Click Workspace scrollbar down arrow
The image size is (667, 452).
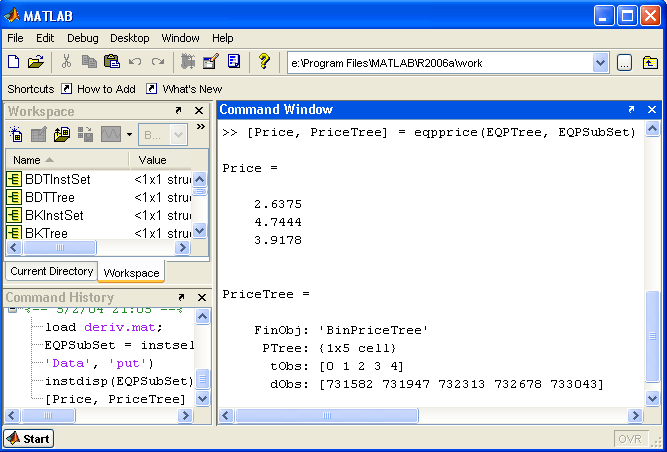pos(200,231)
